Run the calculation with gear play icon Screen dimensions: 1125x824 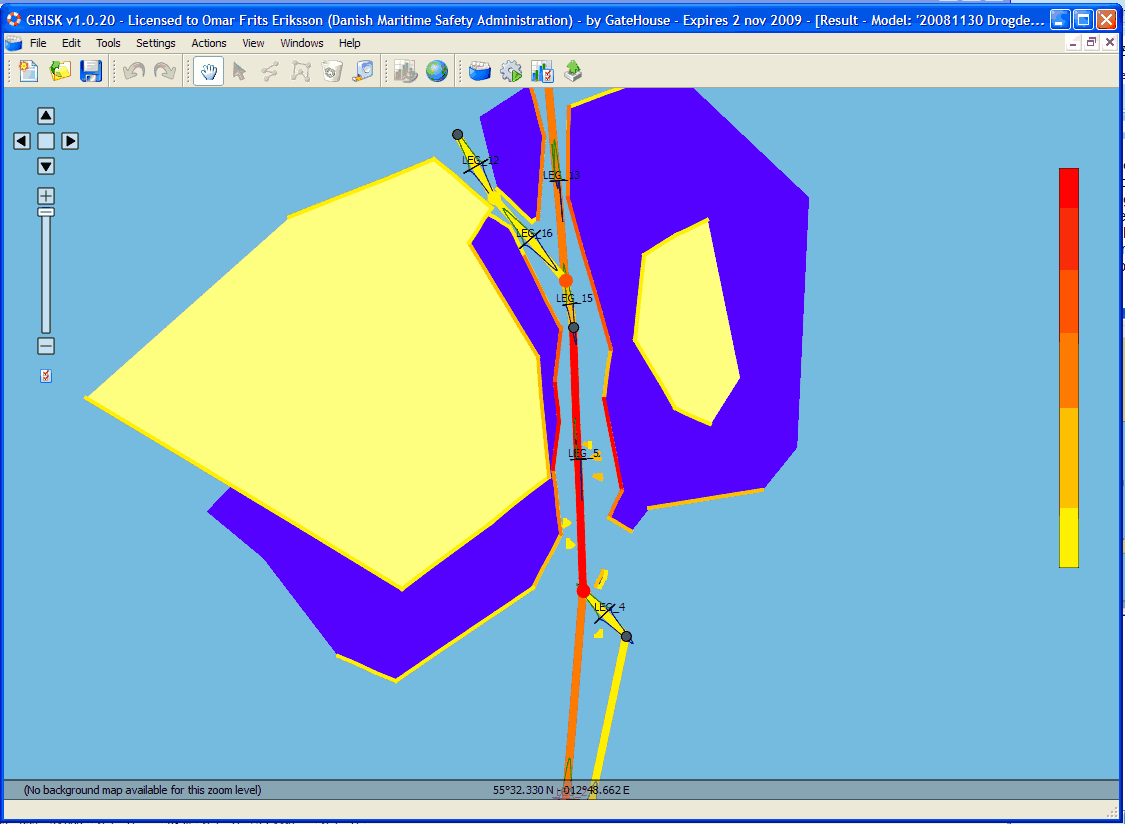coord(511,71)
